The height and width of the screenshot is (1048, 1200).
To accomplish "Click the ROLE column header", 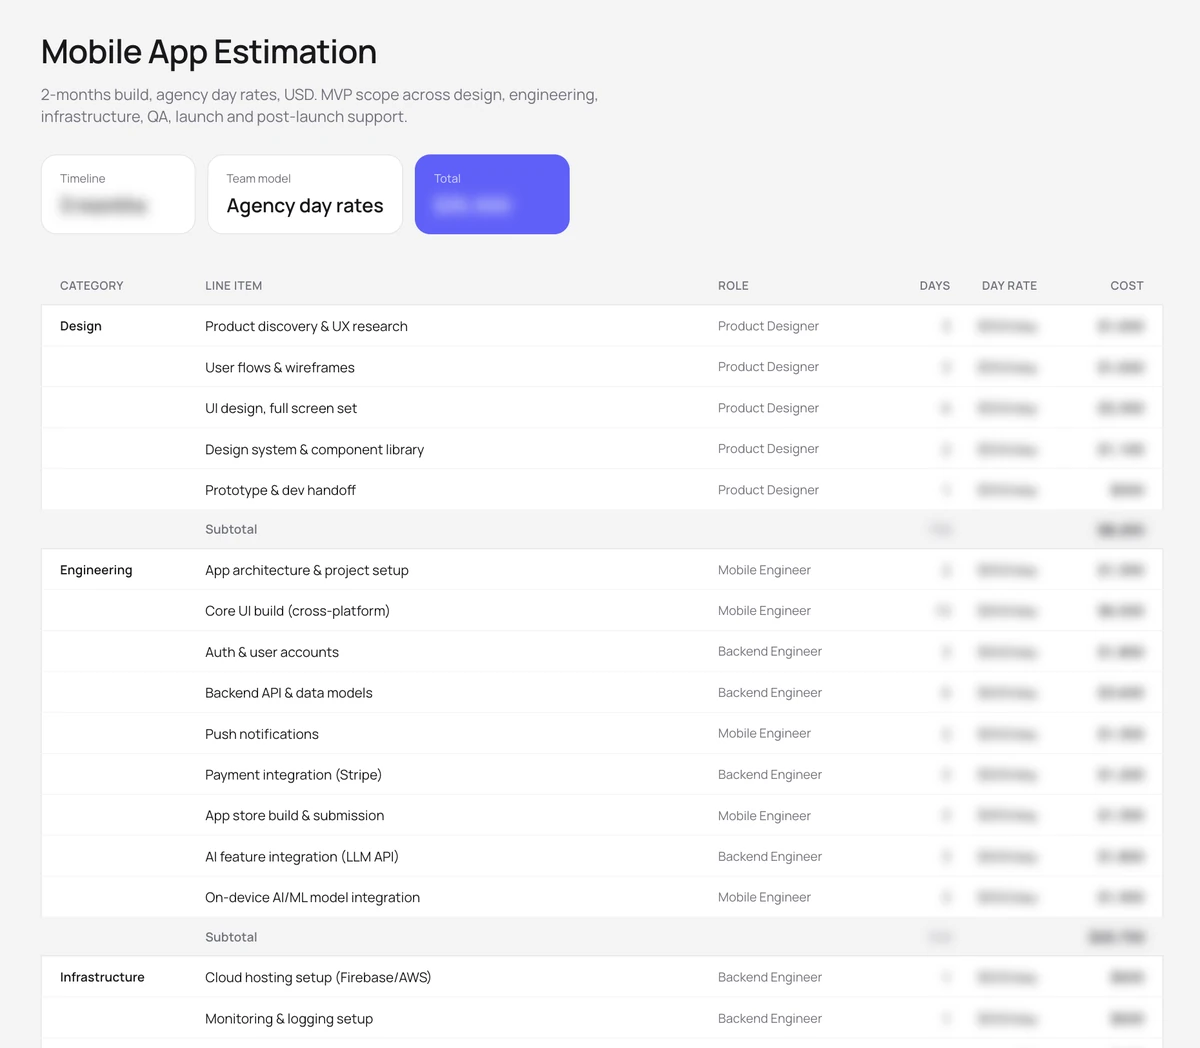I will (733, 286).
